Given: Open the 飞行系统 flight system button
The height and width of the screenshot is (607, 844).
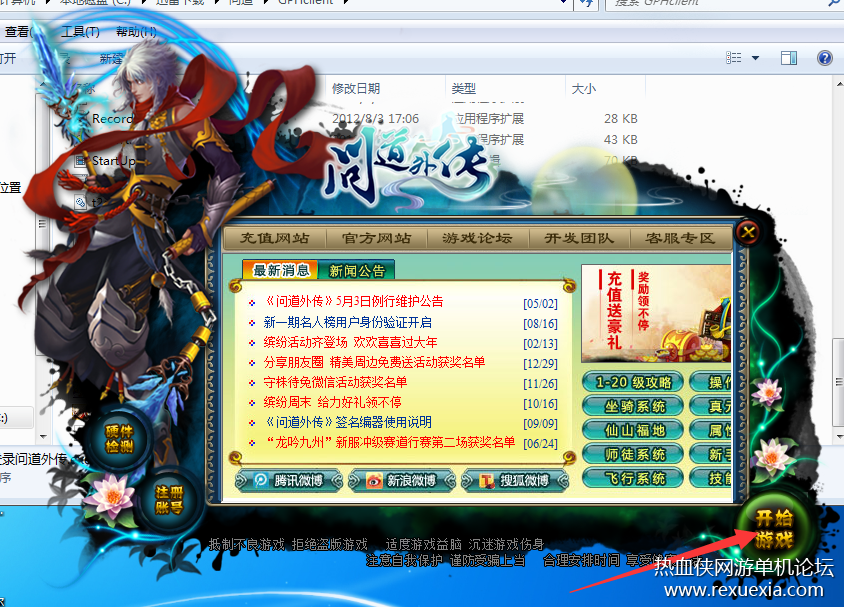Looking at the screenshot, I should pos(633,478).
